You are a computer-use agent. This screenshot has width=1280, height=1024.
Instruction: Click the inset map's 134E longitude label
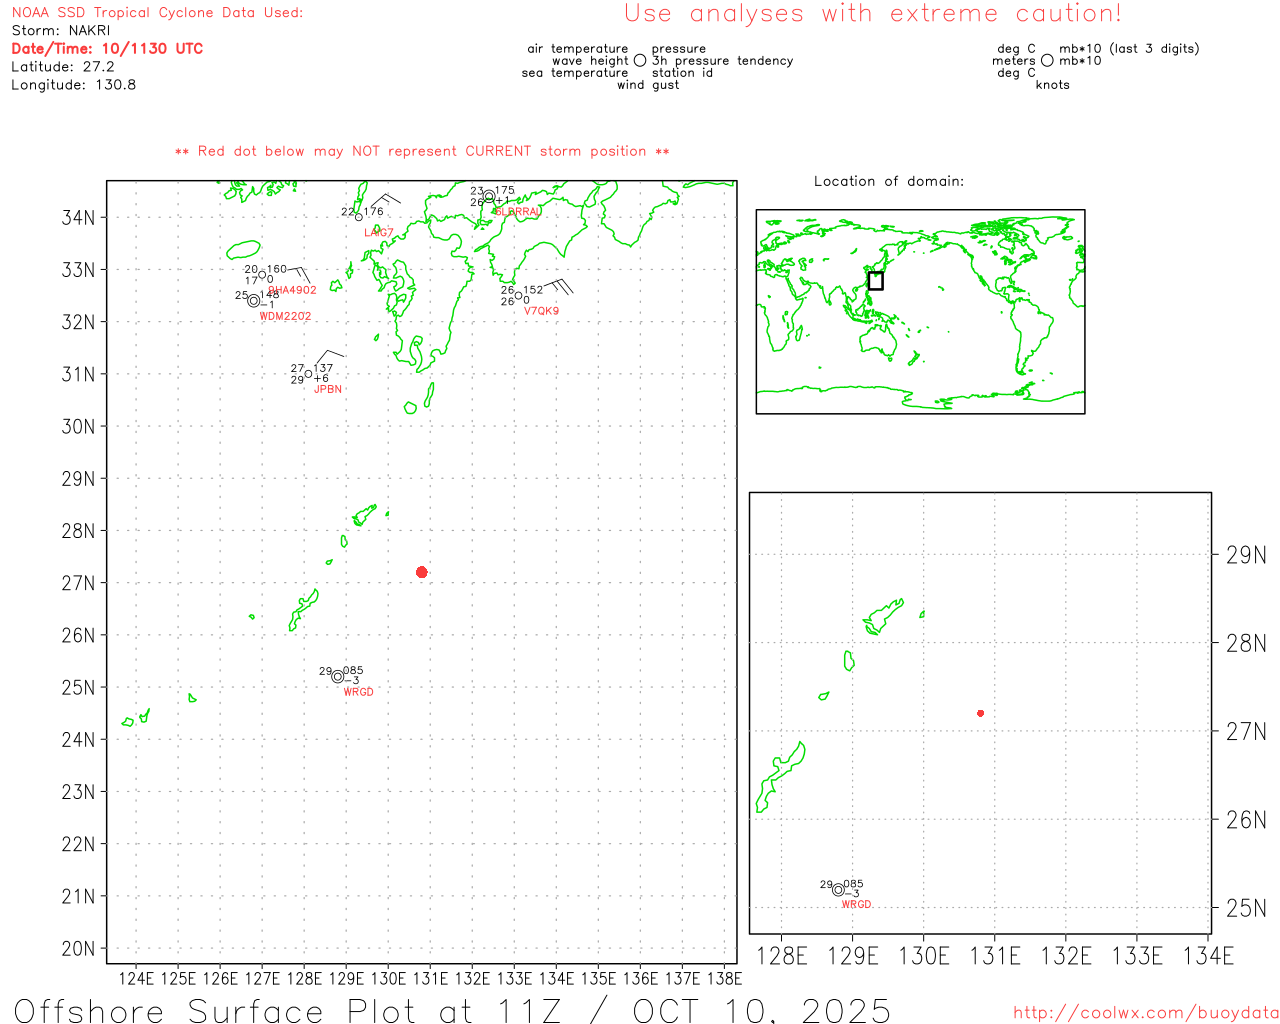pos(1208,956)
